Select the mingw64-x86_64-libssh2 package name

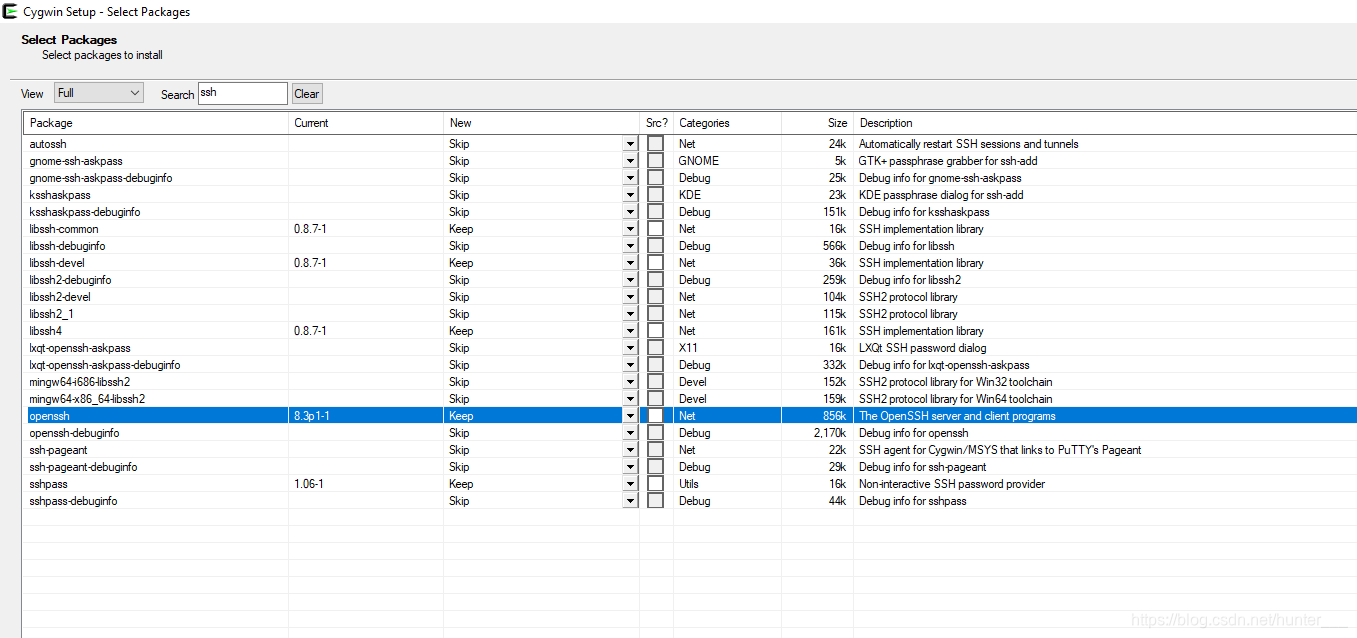click(87, 399)
